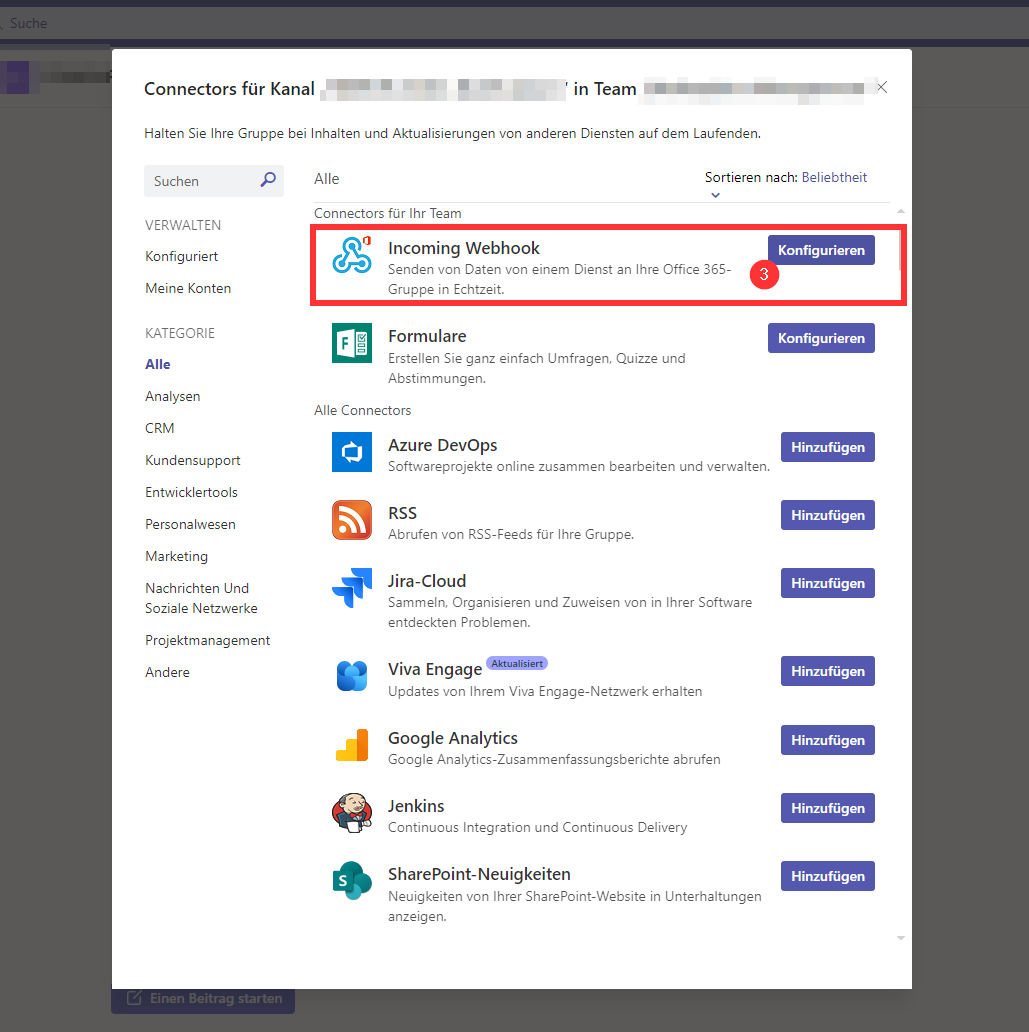The height and width of the screenshot is (1032, 1029).
Task: Click the SharePoint-Neuigkeiten title text
Action: [479, 874]
